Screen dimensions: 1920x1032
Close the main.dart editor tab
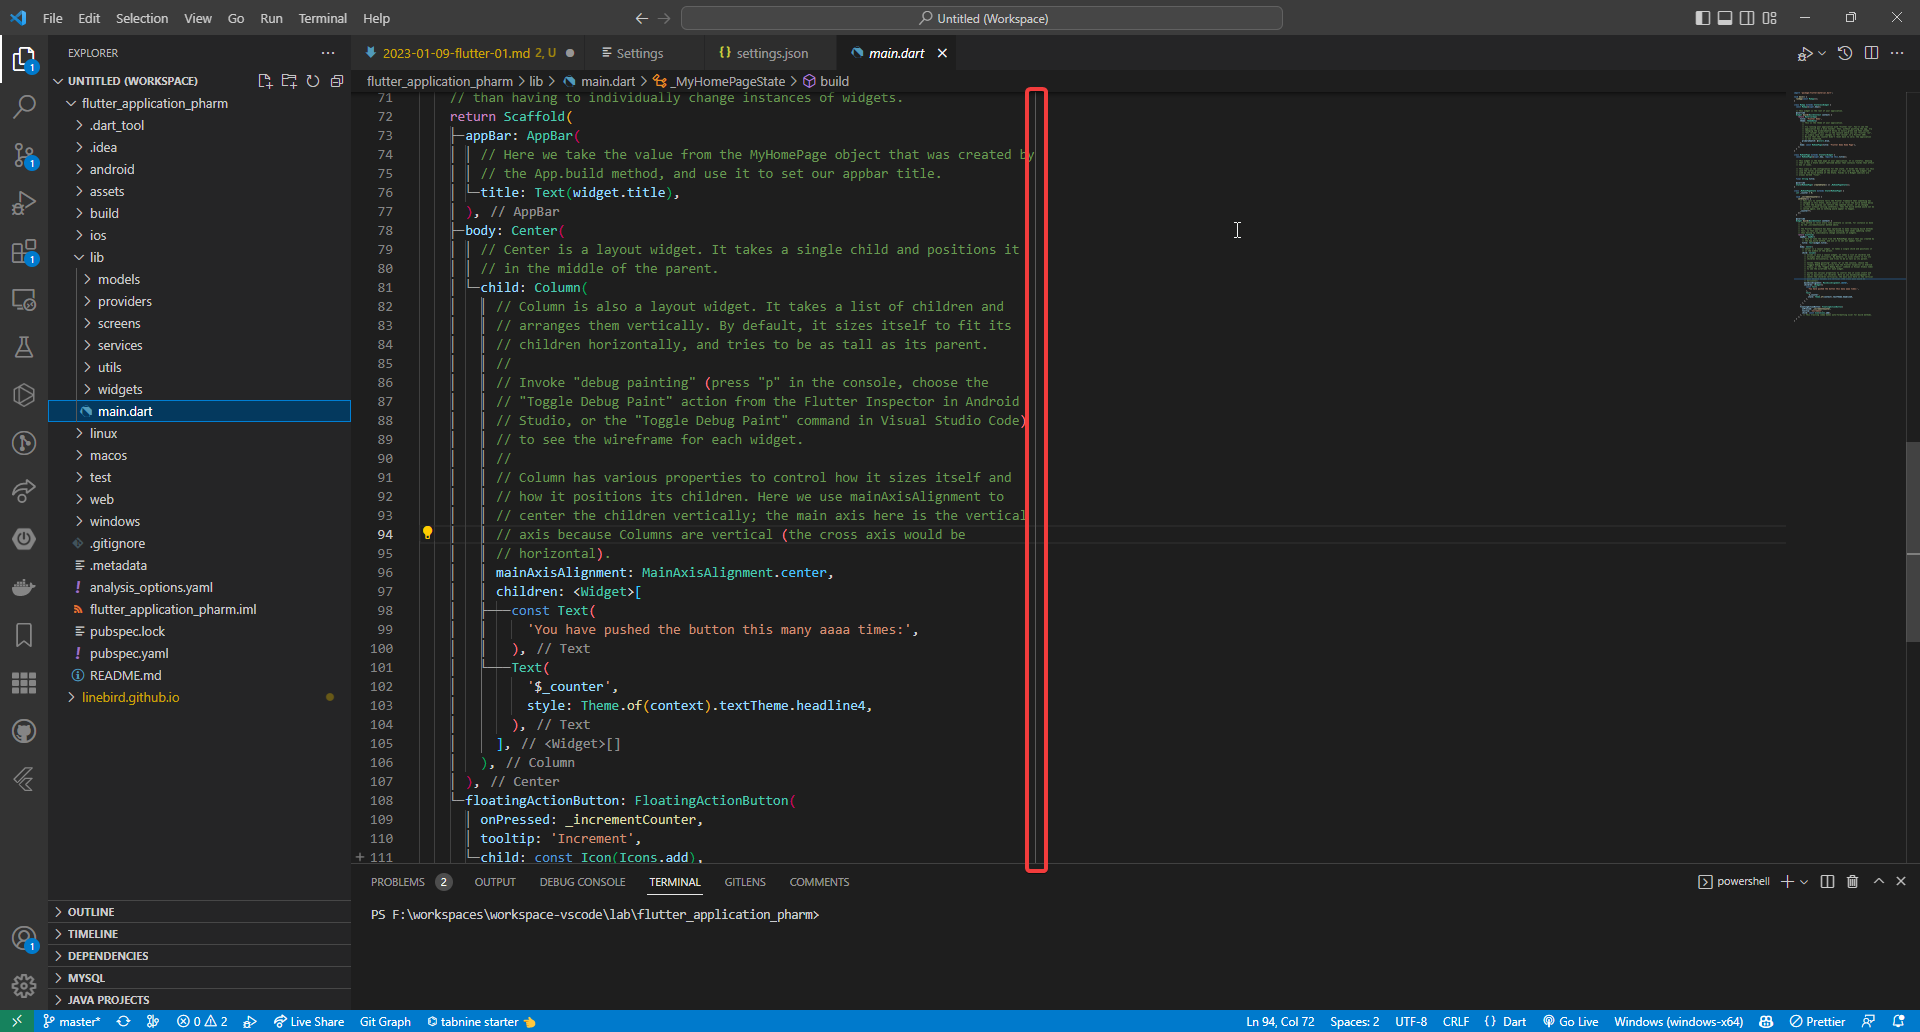tap(942, 53)
